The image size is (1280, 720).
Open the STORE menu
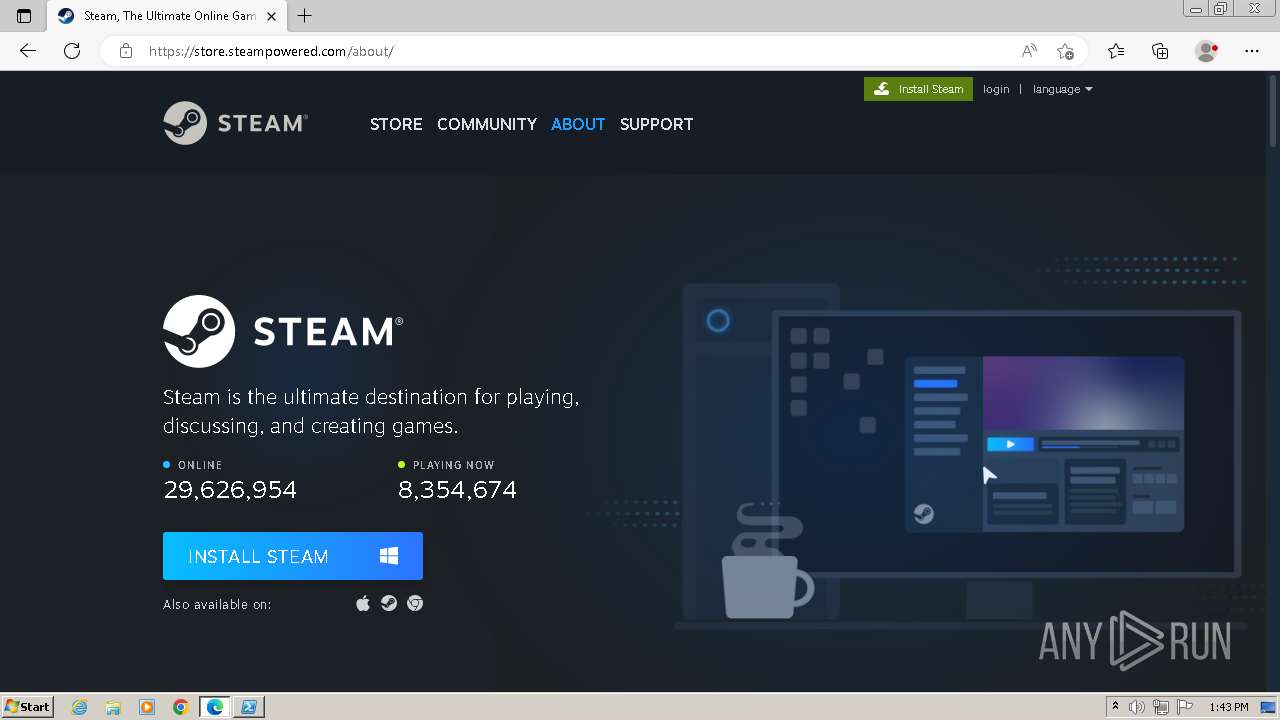point(396,124)
